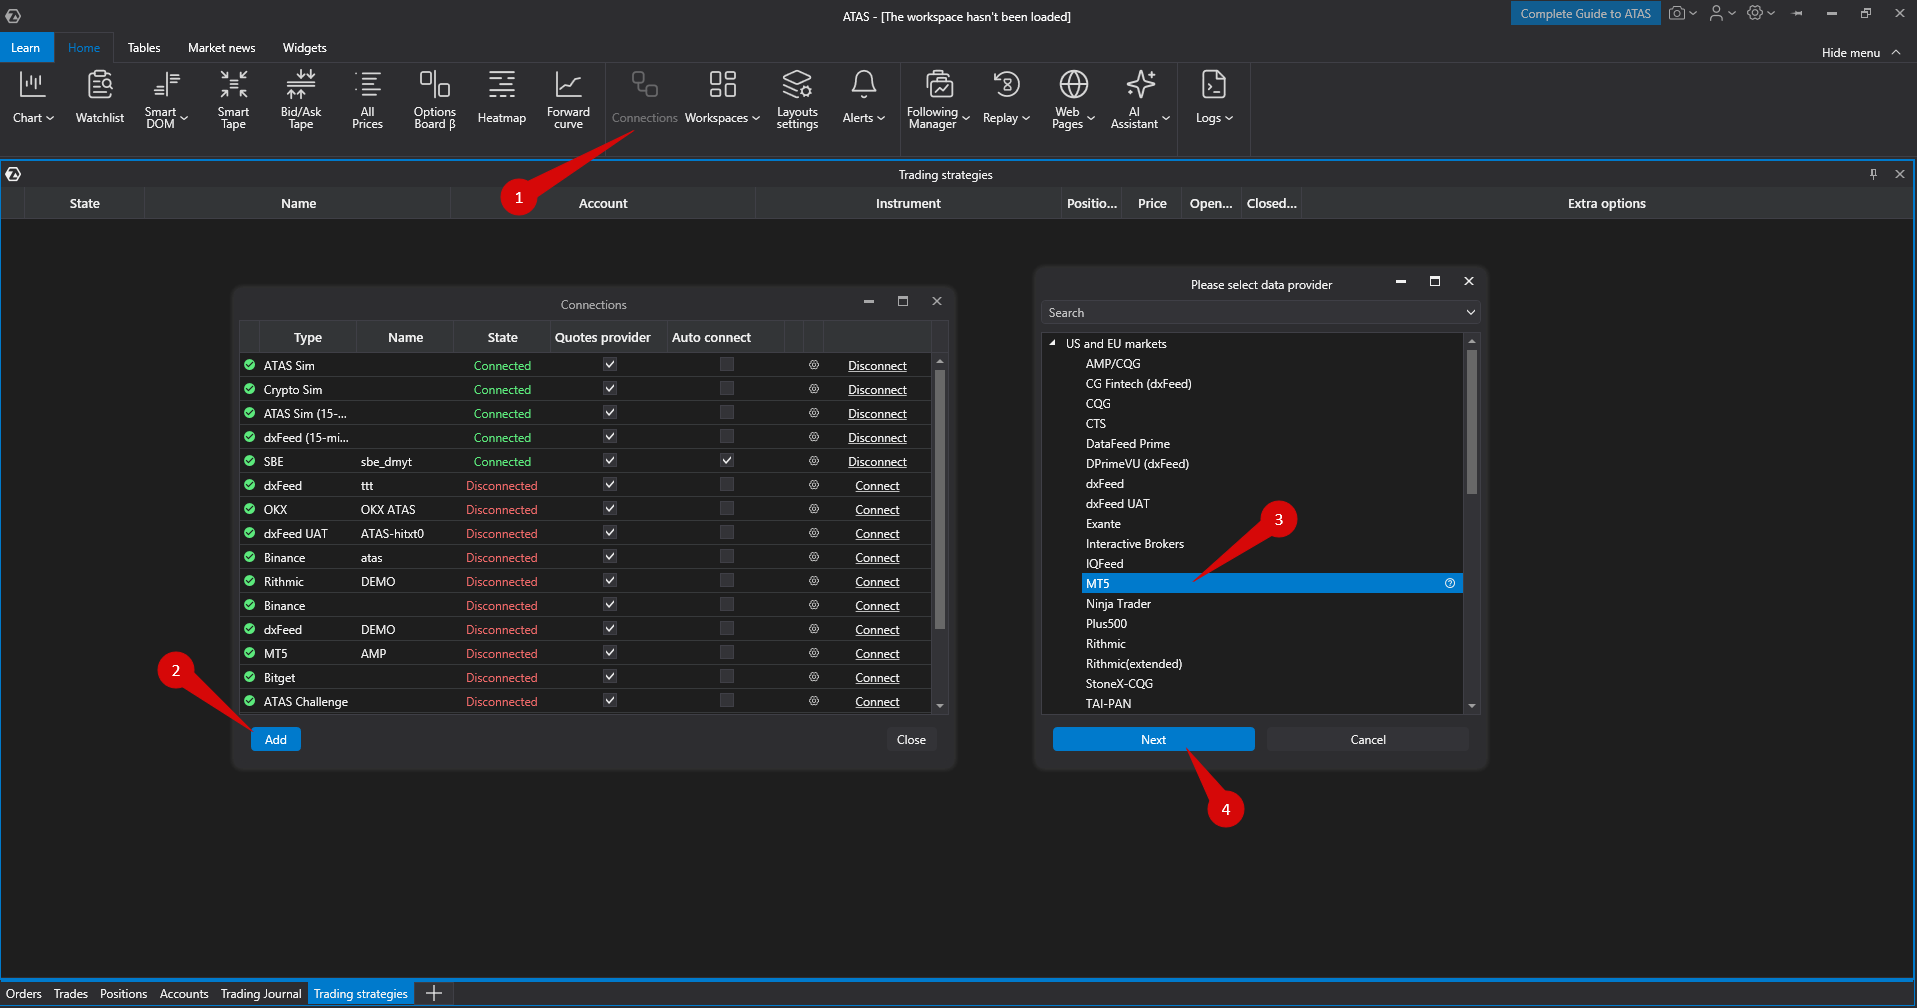Open Layouts settings
Screen dimensions: 1917x1008
pos(797,98)
